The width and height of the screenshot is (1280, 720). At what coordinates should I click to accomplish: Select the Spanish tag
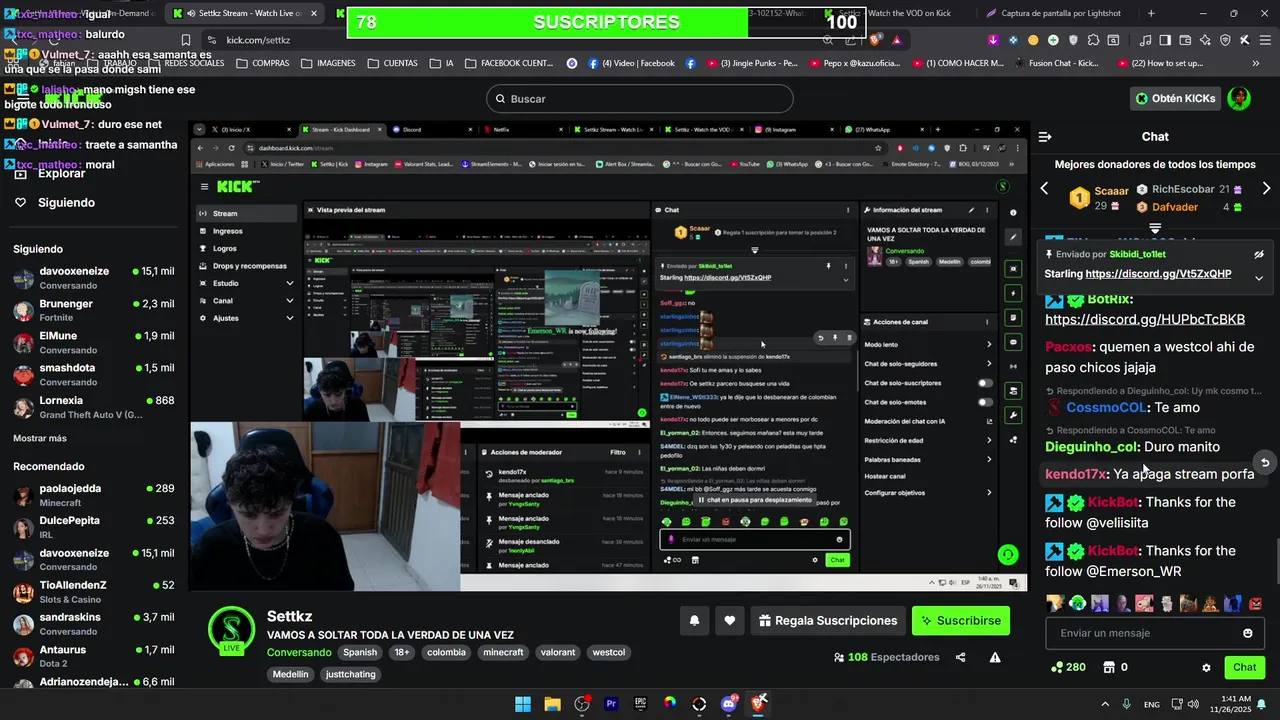pyautogui.click(x=360, y=652)
